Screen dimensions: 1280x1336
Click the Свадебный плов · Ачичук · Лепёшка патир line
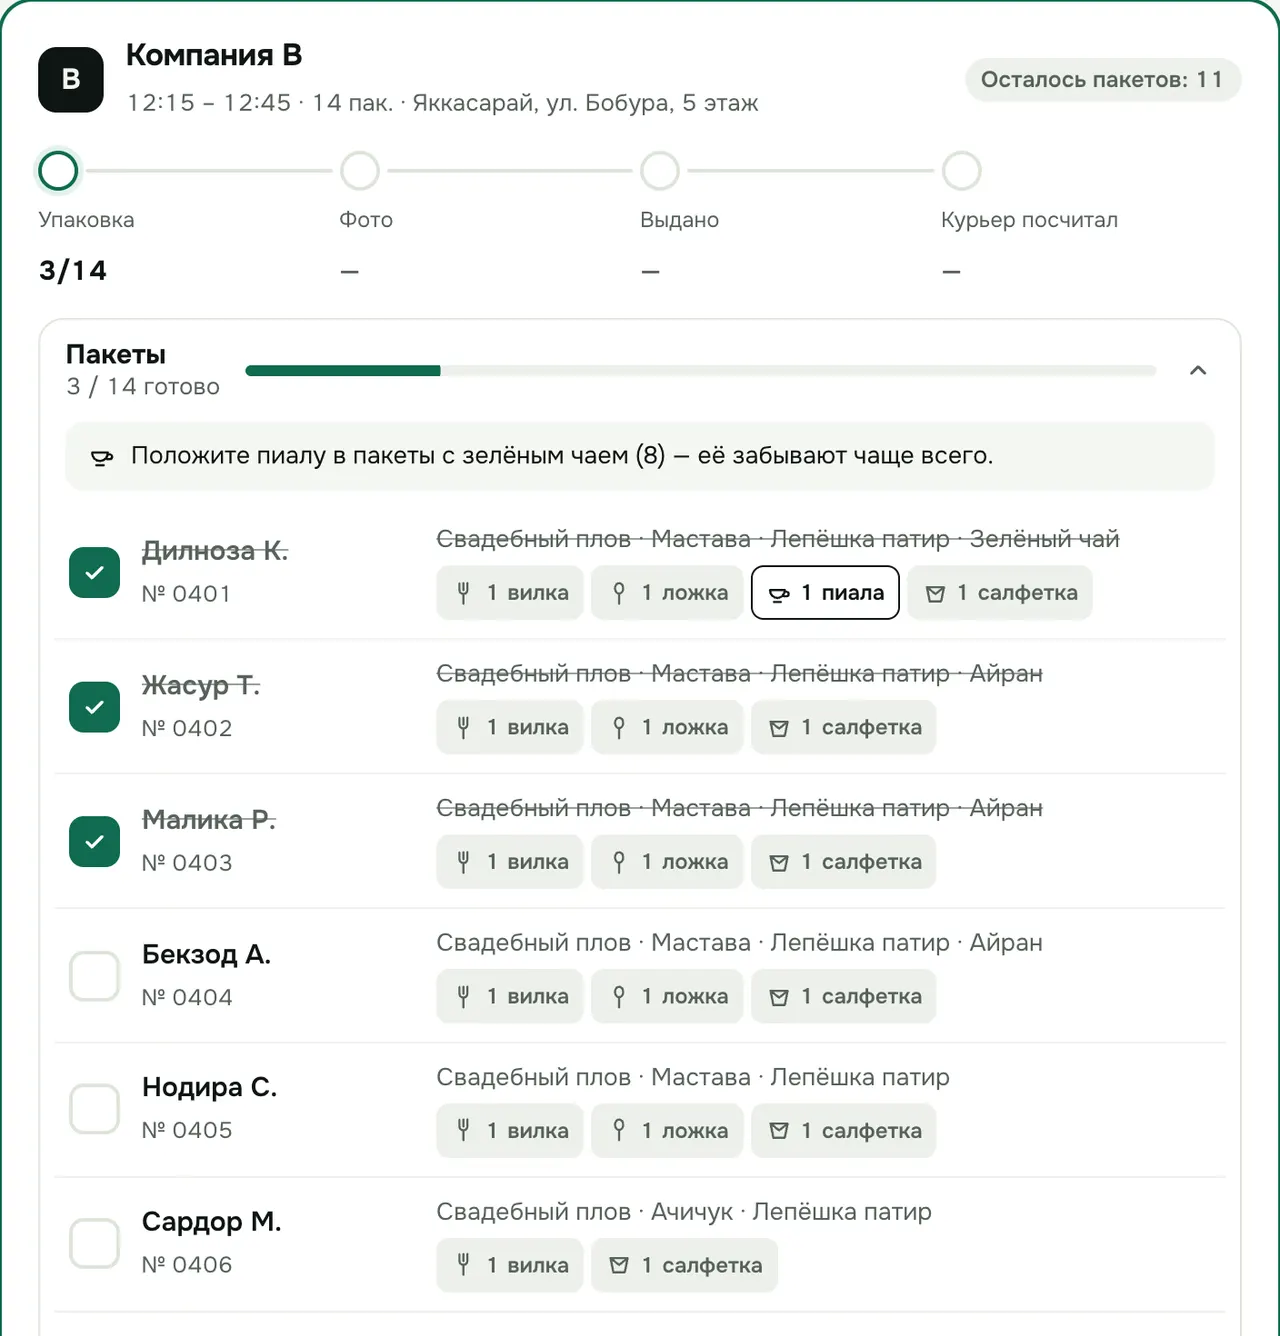684,1212
